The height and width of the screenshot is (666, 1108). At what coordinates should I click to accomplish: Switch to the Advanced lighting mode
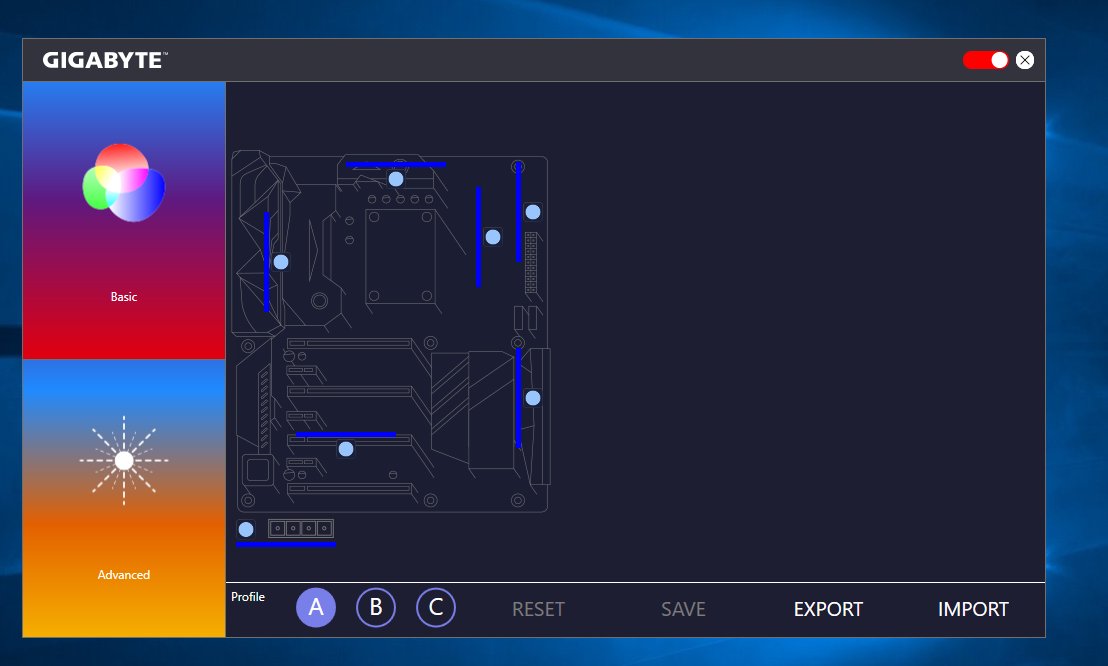[124, 497]
